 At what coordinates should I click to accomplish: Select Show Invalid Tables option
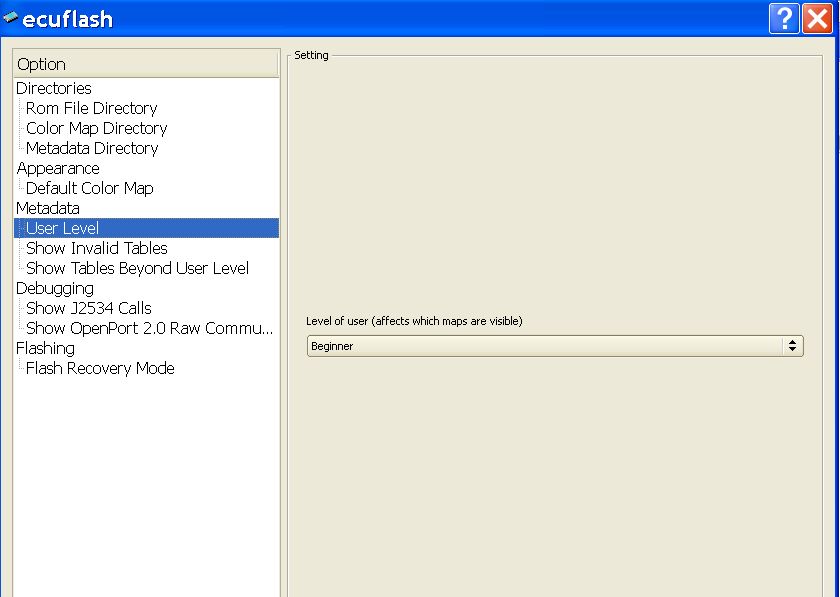tap(96, 248)
